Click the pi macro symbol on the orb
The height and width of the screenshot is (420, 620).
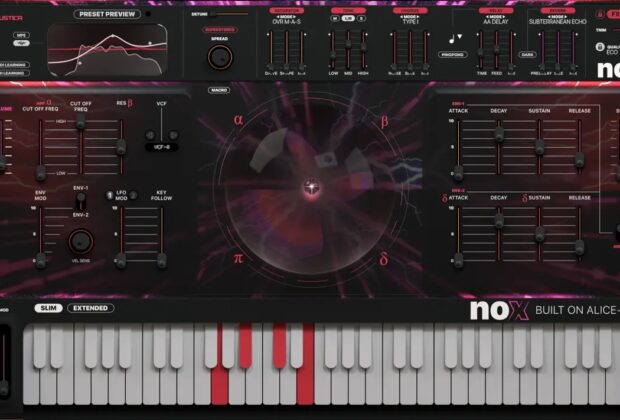click(x=238, y=257)
